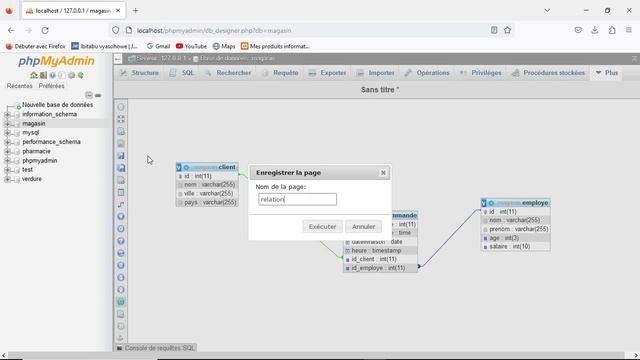Click the Firefox bookmark star icon
Image resolution: width=640 pixels, height=360 pixels.
[x=507, y=30]
